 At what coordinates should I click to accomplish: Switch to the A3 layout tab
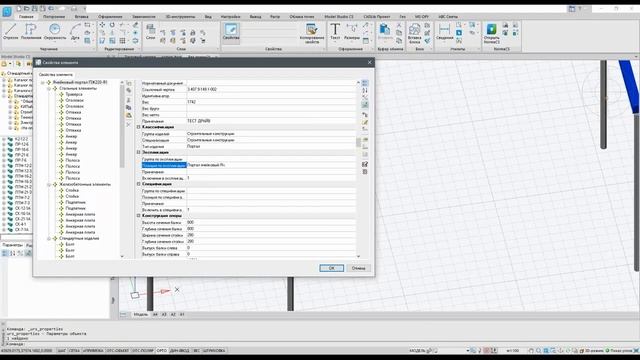pos(164,315)
